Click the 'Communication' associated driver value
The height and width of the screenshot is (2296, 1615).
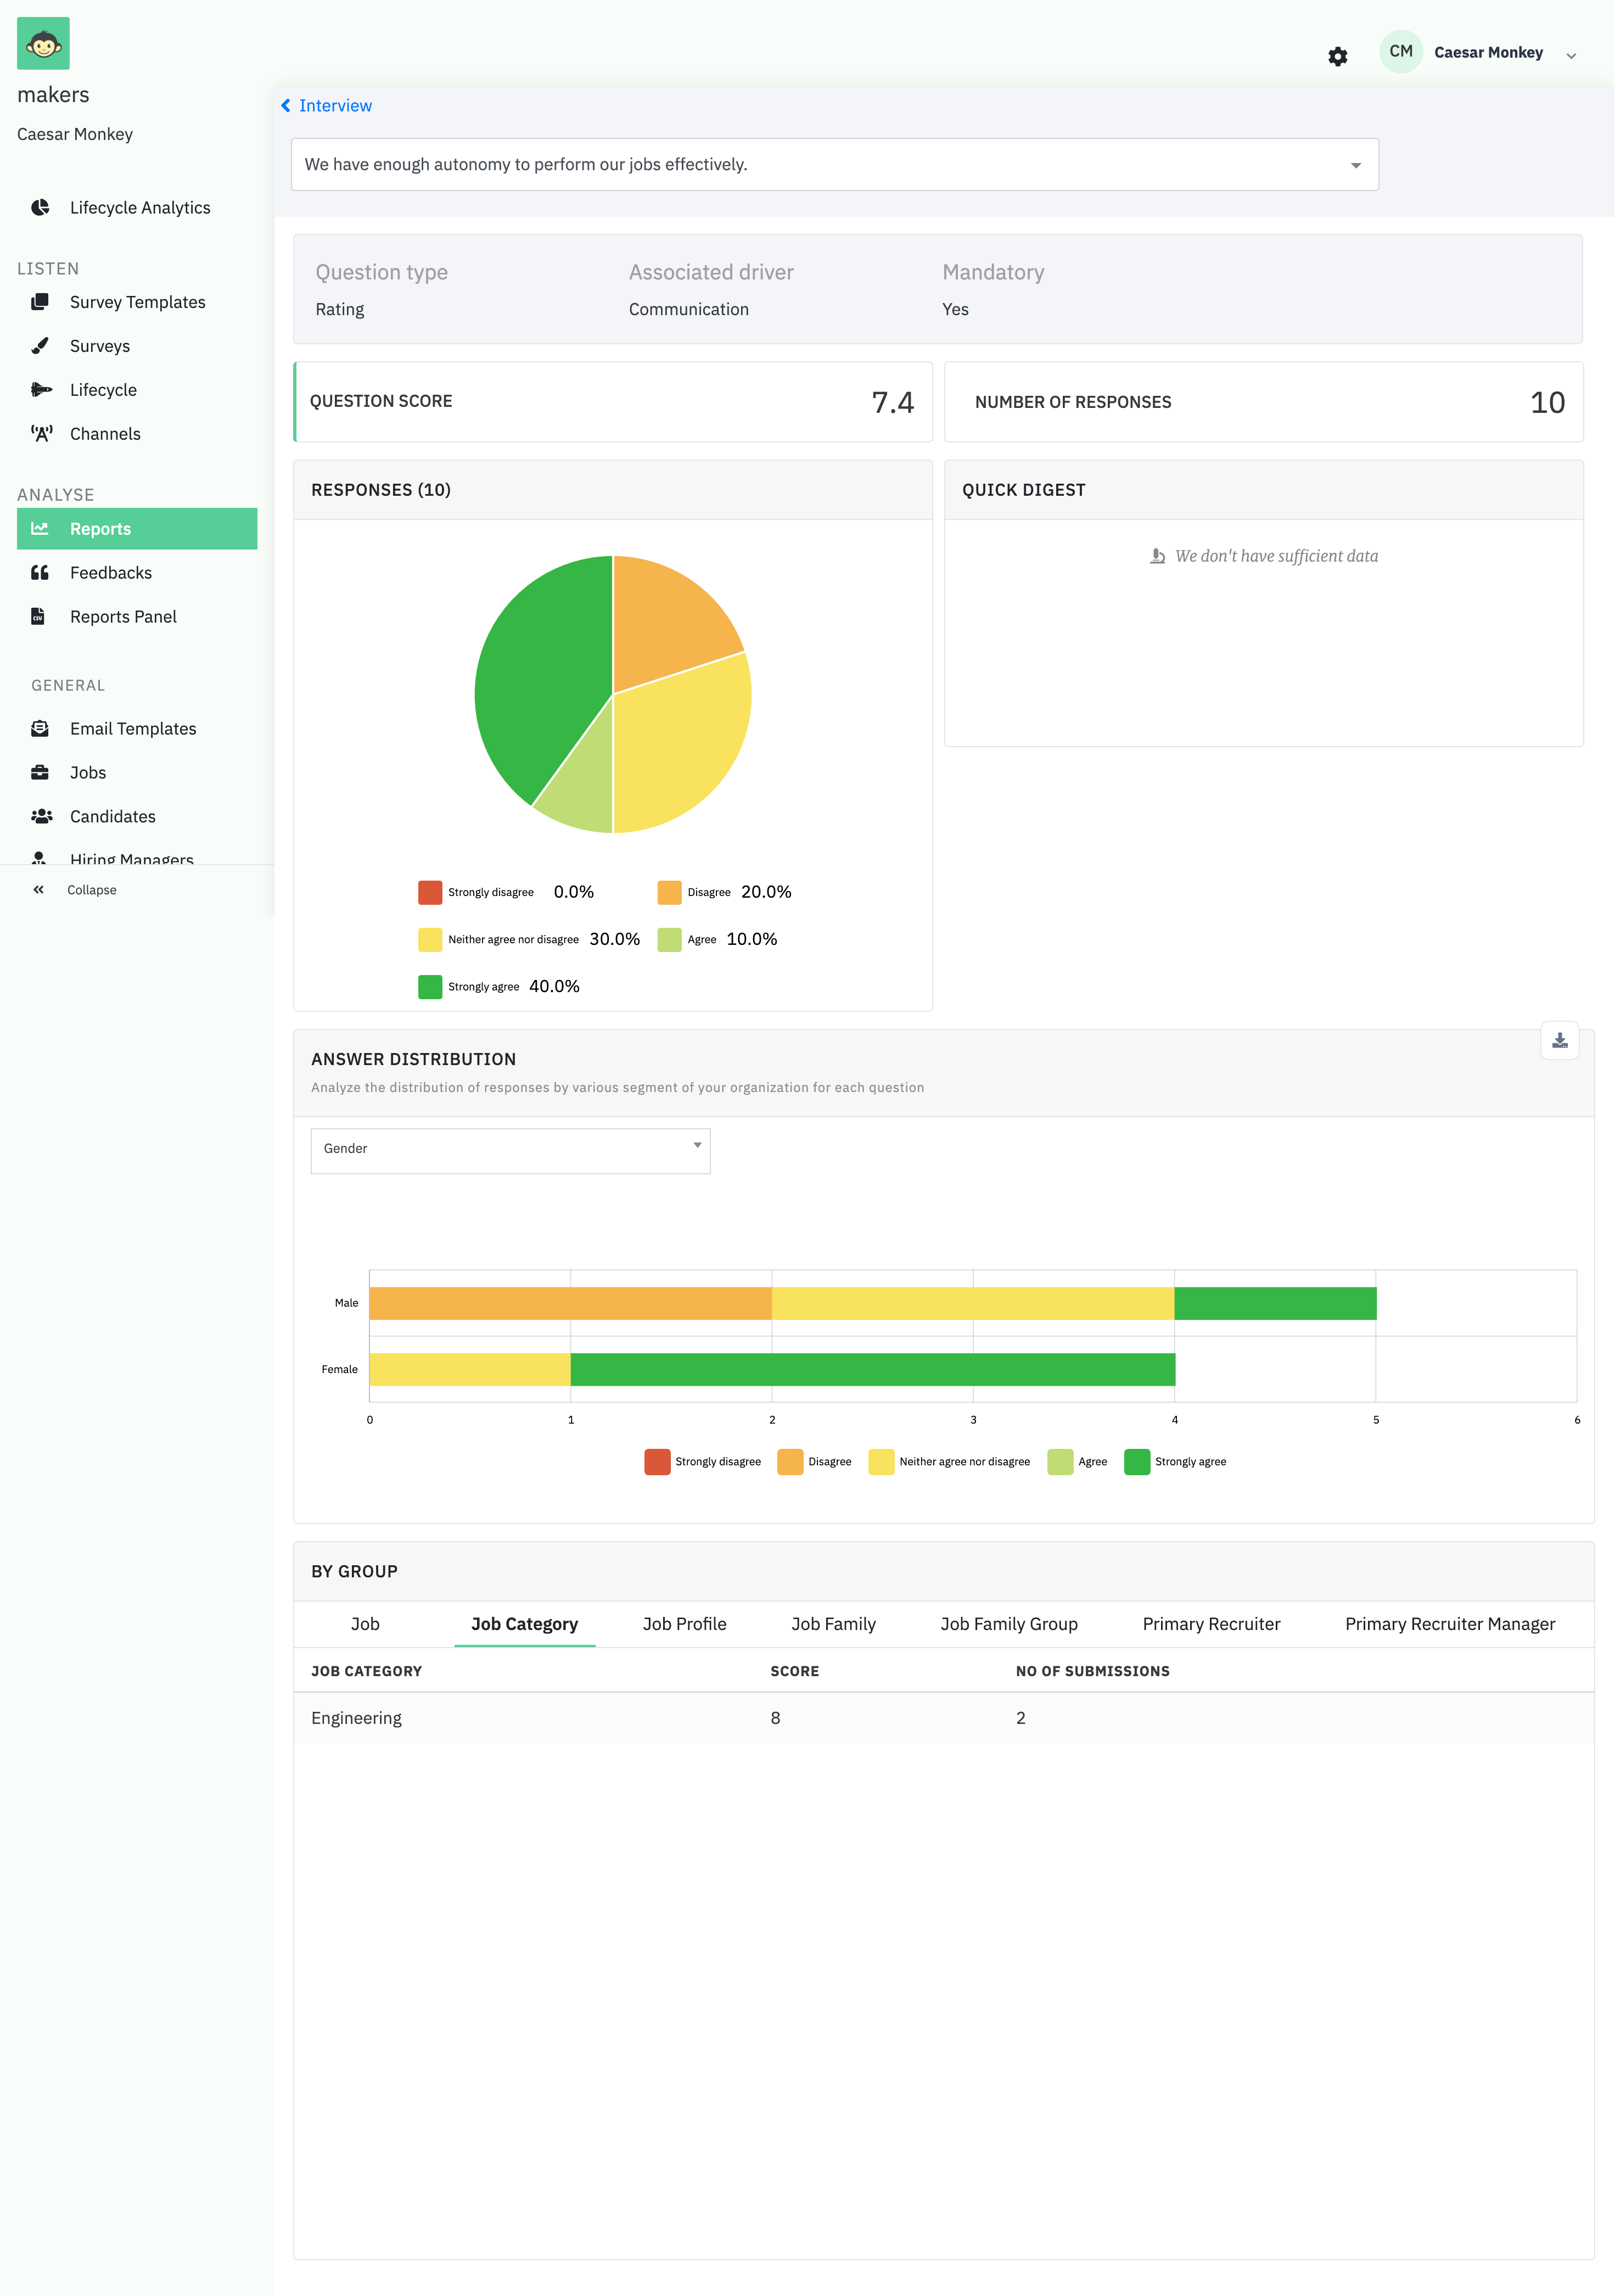[688, 309]
